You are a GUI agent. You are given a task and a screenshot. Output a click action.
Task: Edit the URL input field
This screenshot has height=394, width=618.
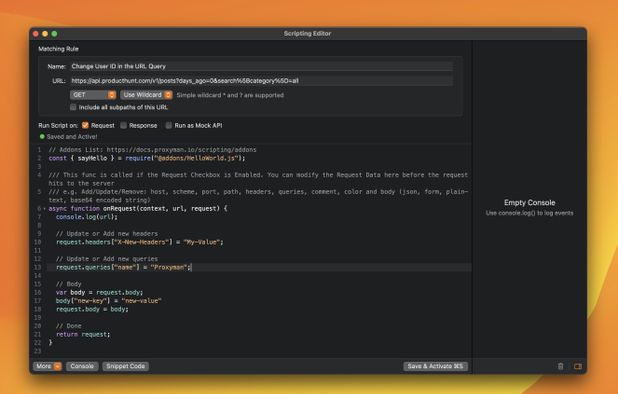[261, 81]
